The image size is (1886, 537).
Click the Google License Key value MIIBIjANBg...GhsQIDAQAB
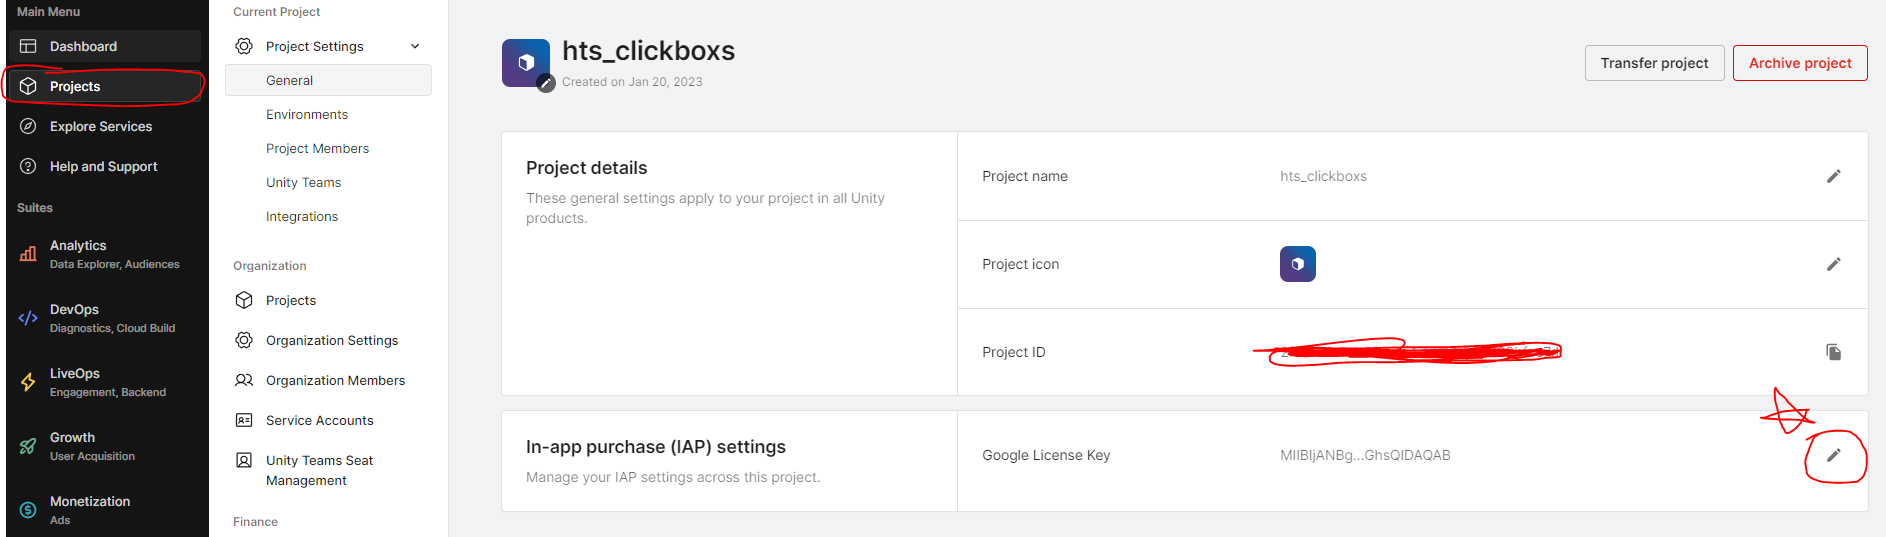point(1365,455)
